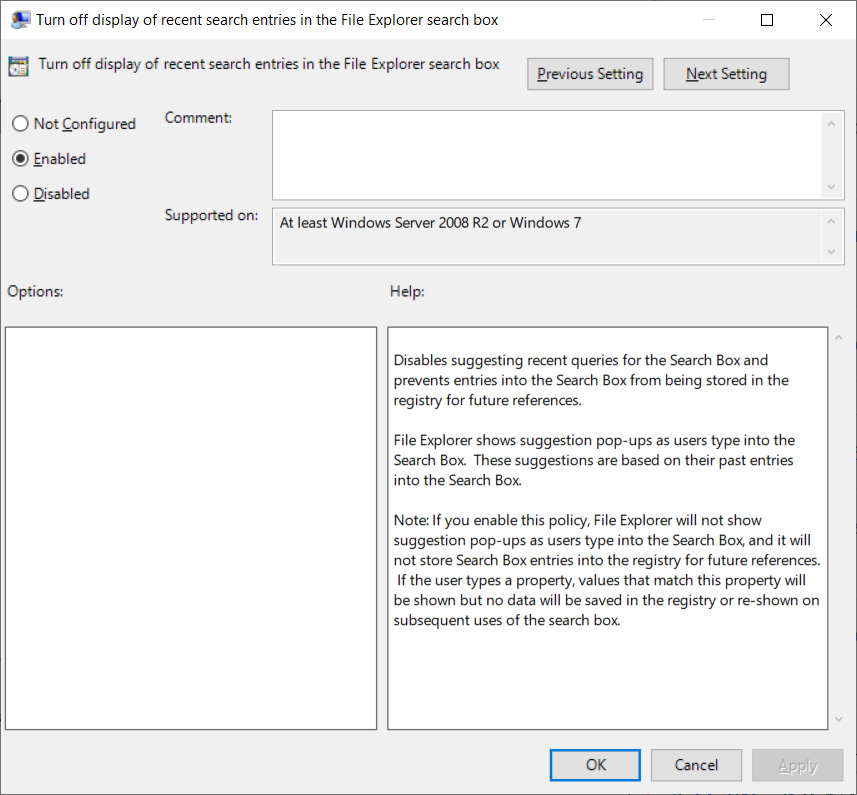
Task: Select the Not Configured radio button
Action: [19, 123]
